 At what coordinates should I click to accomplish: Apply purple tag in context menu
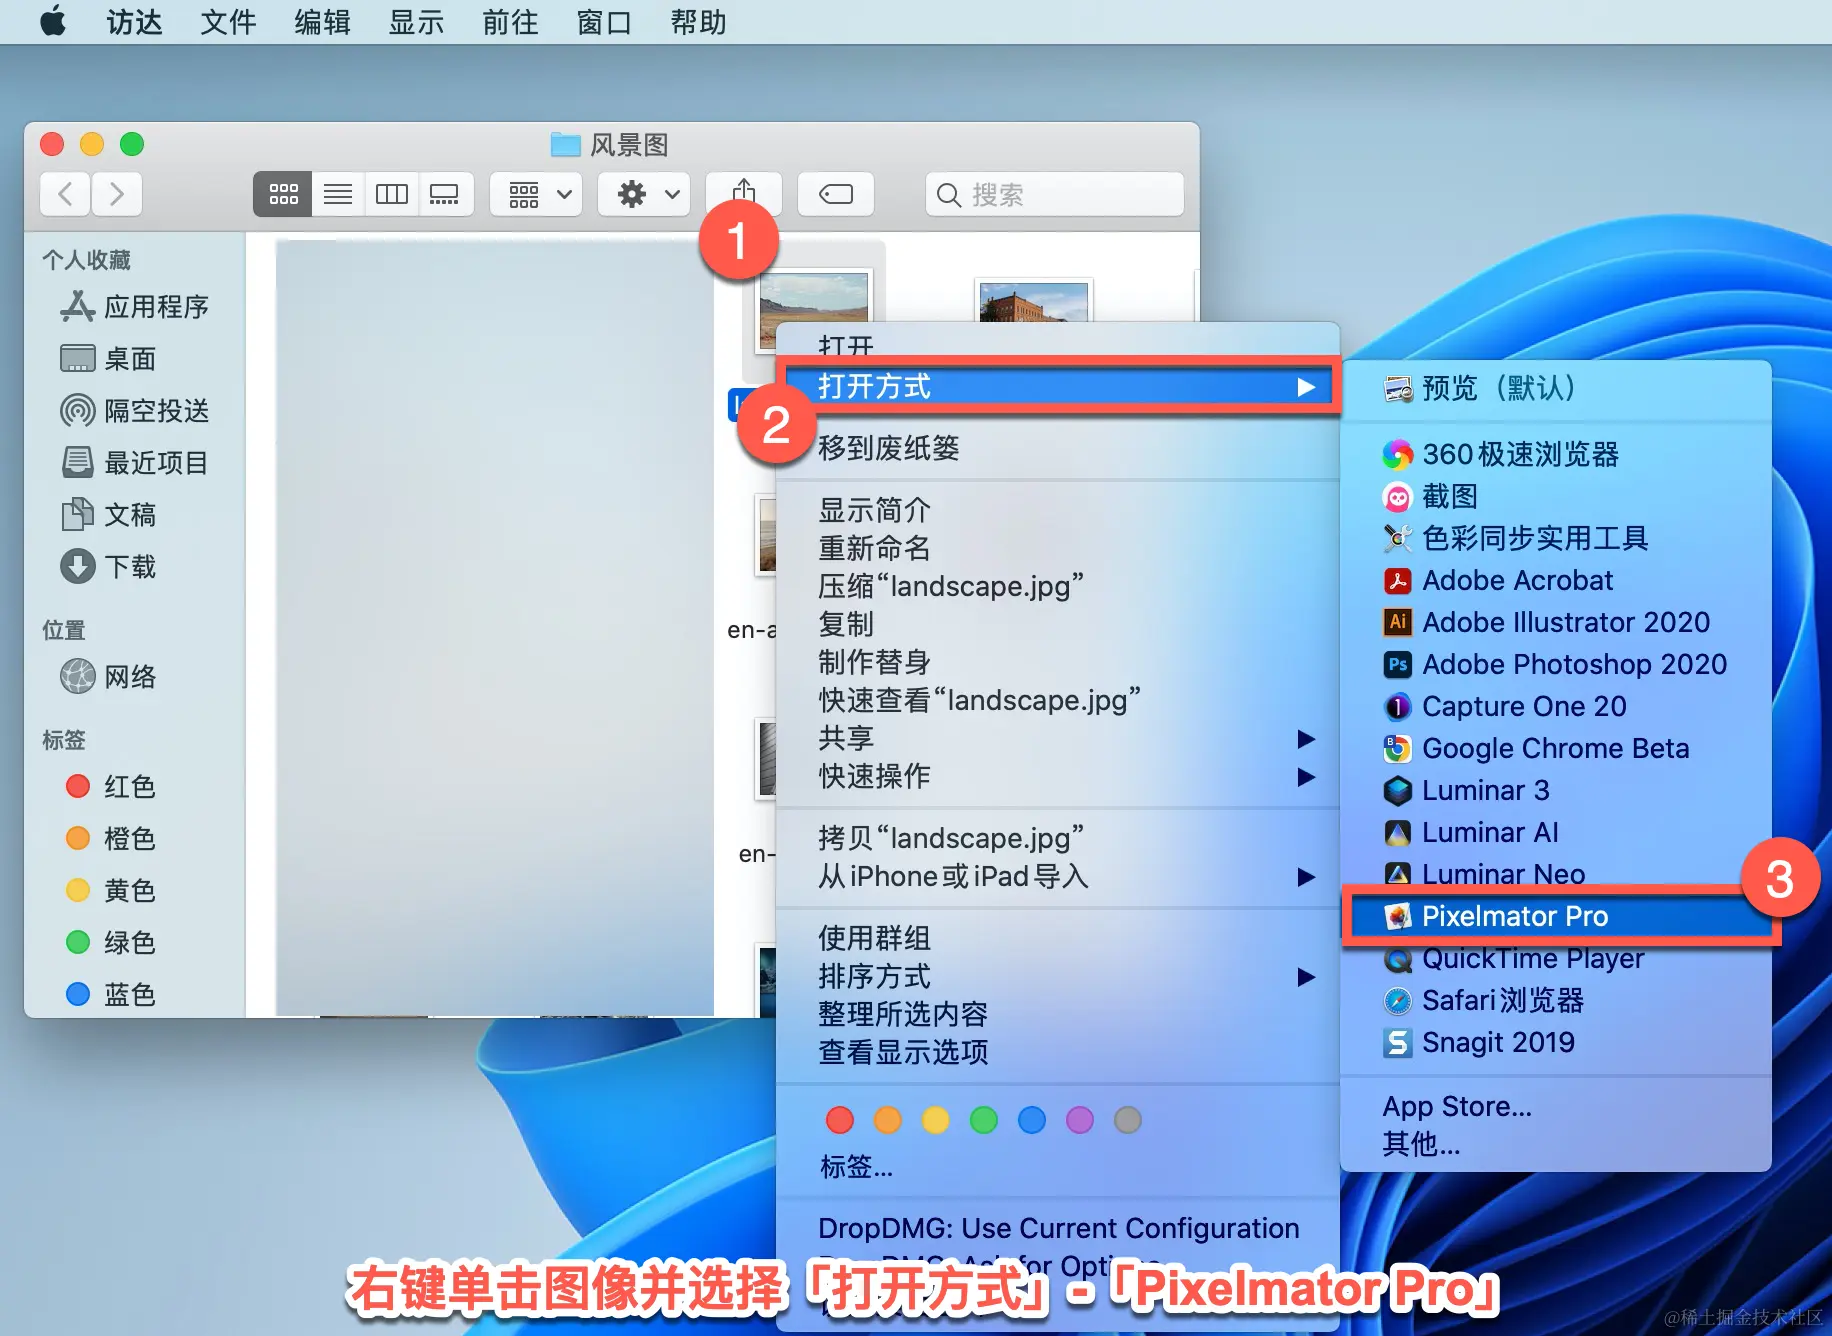pos(1080,1120)
